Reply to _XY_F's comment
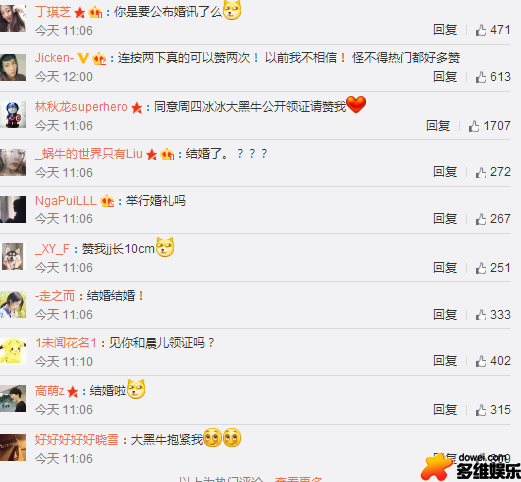521x482 pixels. (445, 268)
